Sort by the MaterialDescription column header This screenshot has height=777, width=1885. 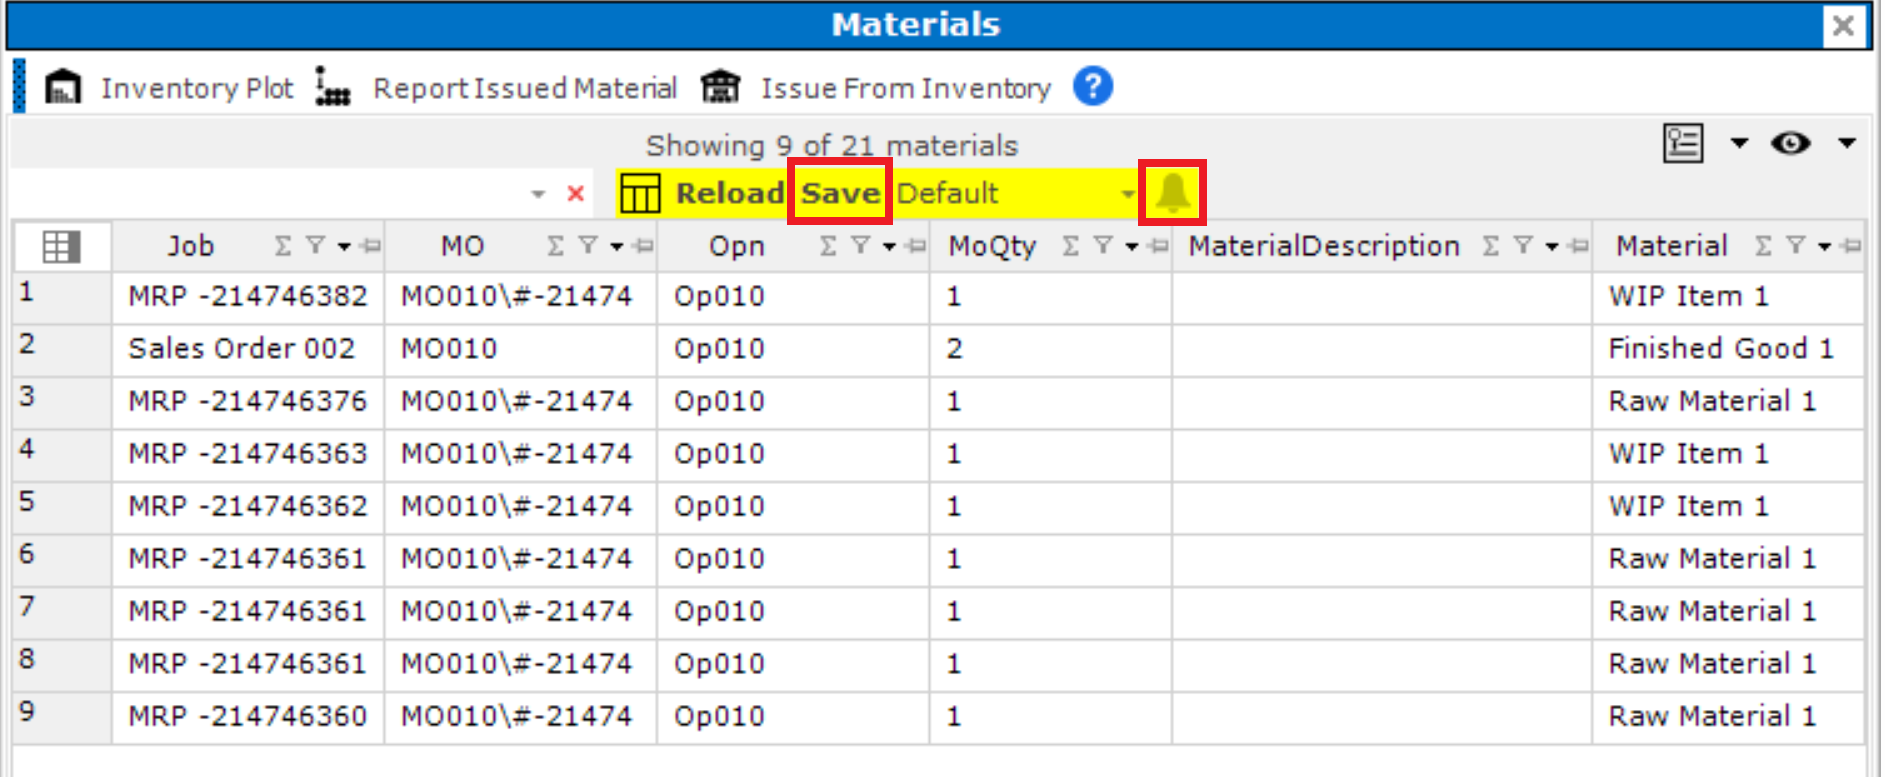point(1324,246)
